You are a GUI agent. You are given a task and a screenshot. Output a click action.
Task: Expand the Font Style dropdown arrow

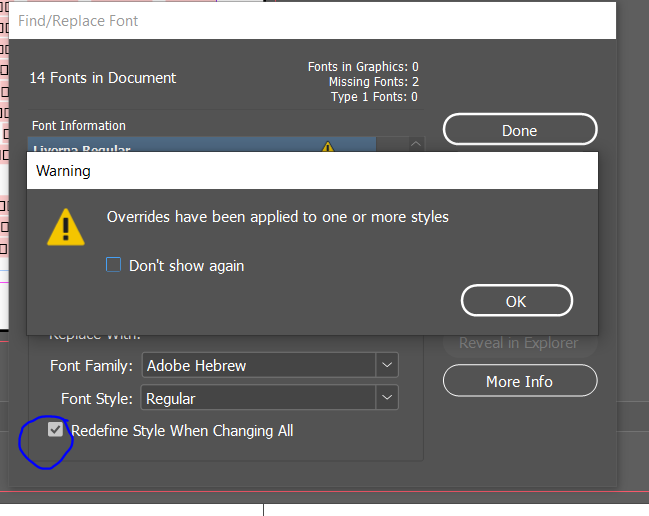tap(388, 398)
